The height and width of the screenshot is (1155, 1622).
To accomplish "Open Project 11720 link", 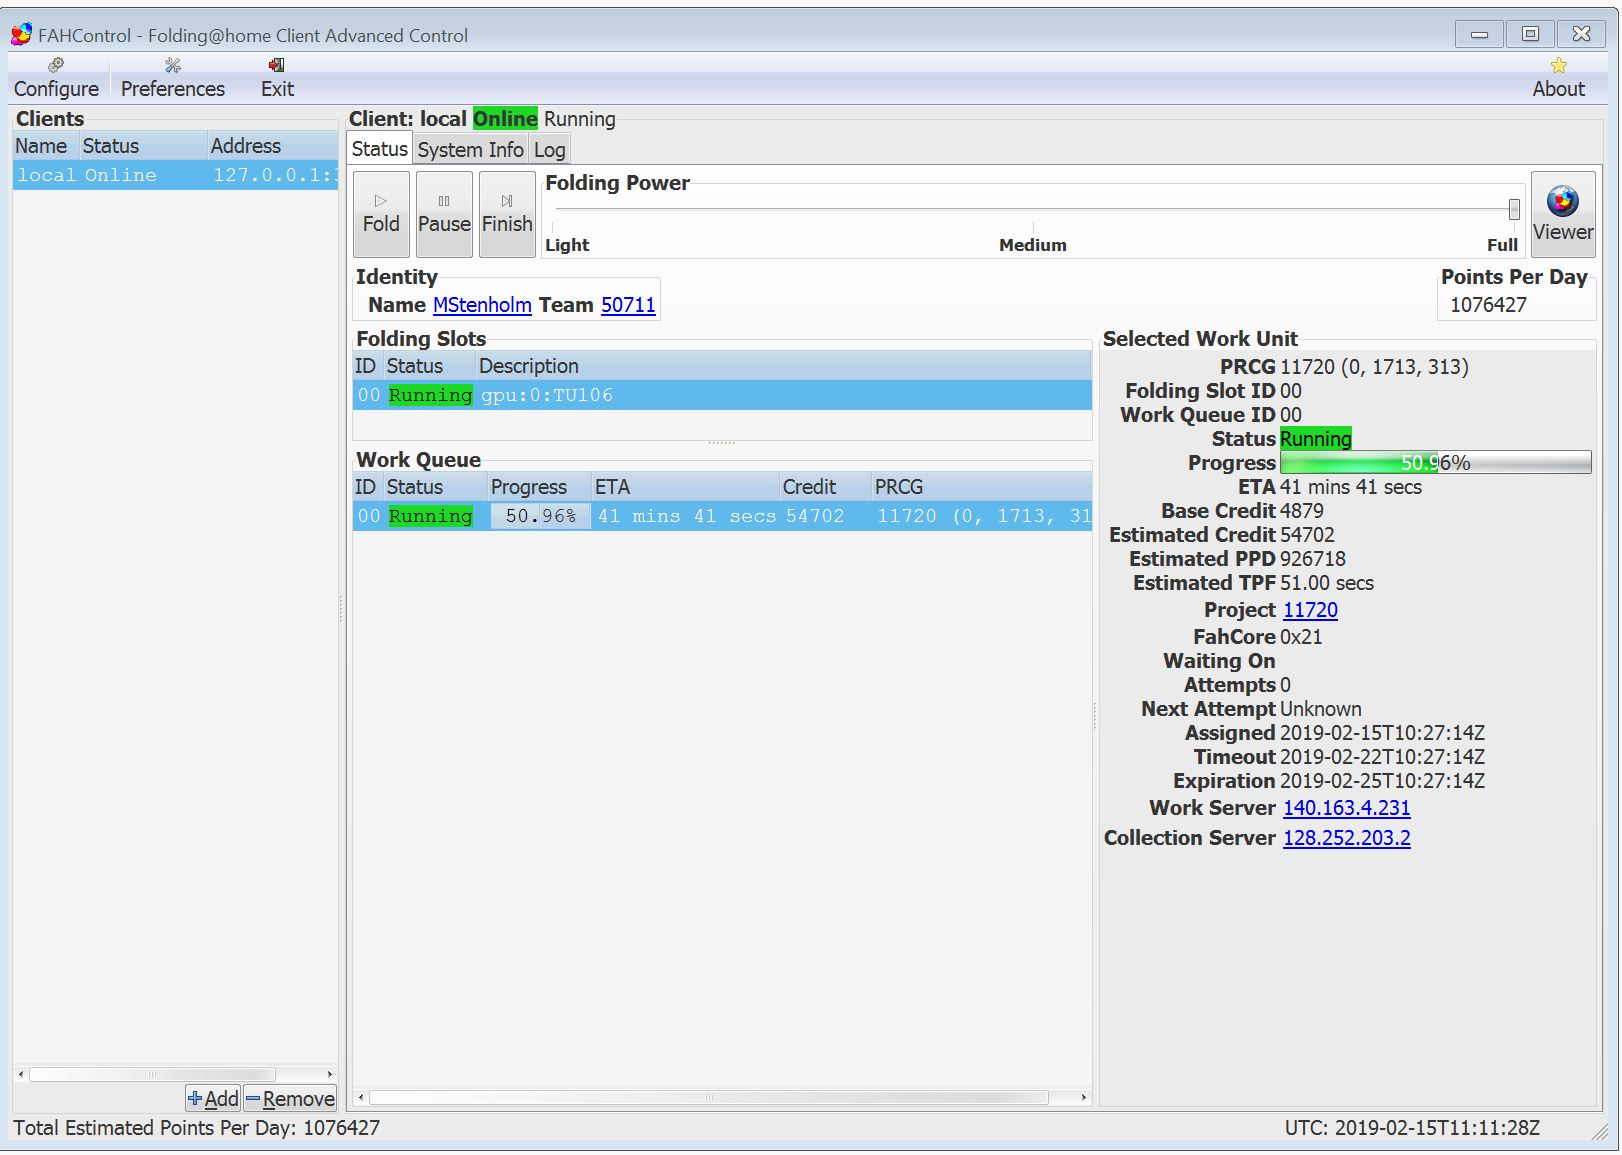I will pyautogui.click(x=1310, y=610).
